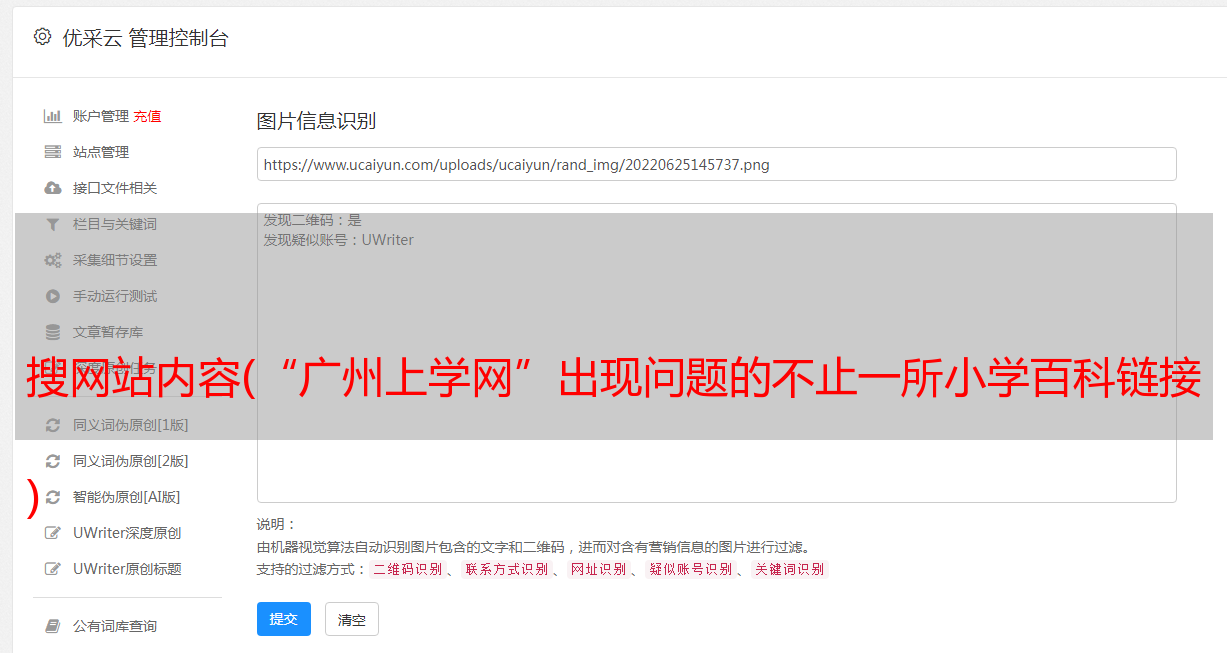
Task: Click the image URL input field
Action: (716, 164)
